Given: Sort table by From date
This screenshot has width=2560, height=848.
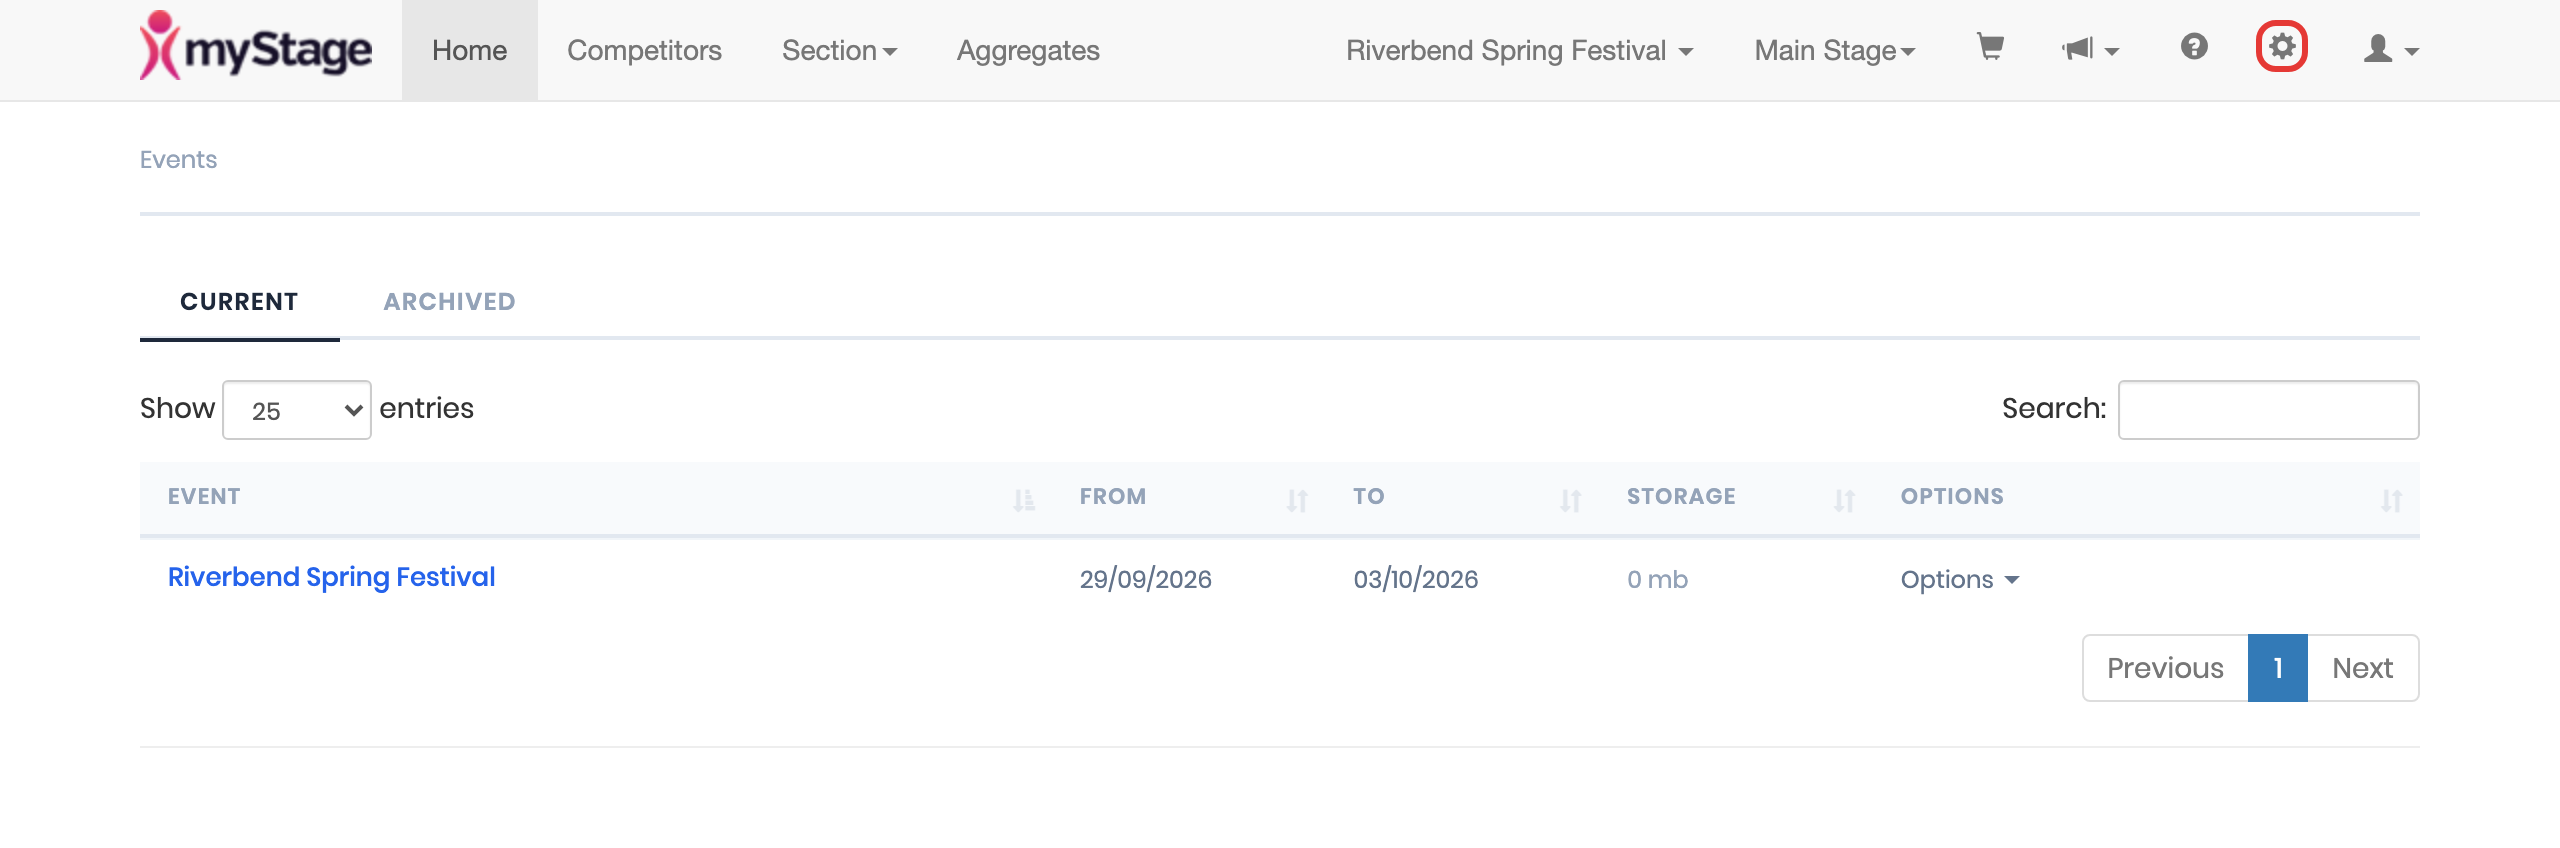Looking at the screenshot, I should (x=1189, y=497).
